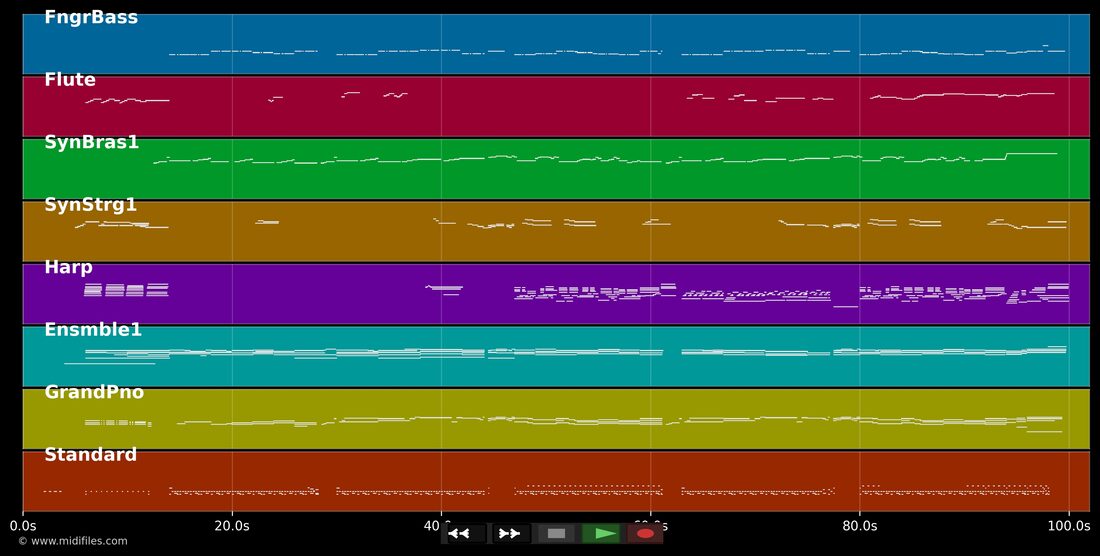
Task: Select the Flute track label
Action: [70, 80]
